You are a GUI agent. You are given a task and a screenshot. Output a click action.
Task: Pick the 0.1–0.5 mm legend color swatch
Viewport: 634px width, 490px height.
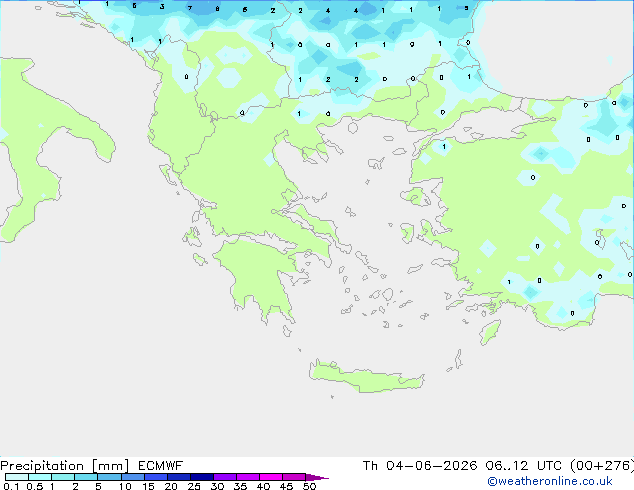tap(17, 477)
